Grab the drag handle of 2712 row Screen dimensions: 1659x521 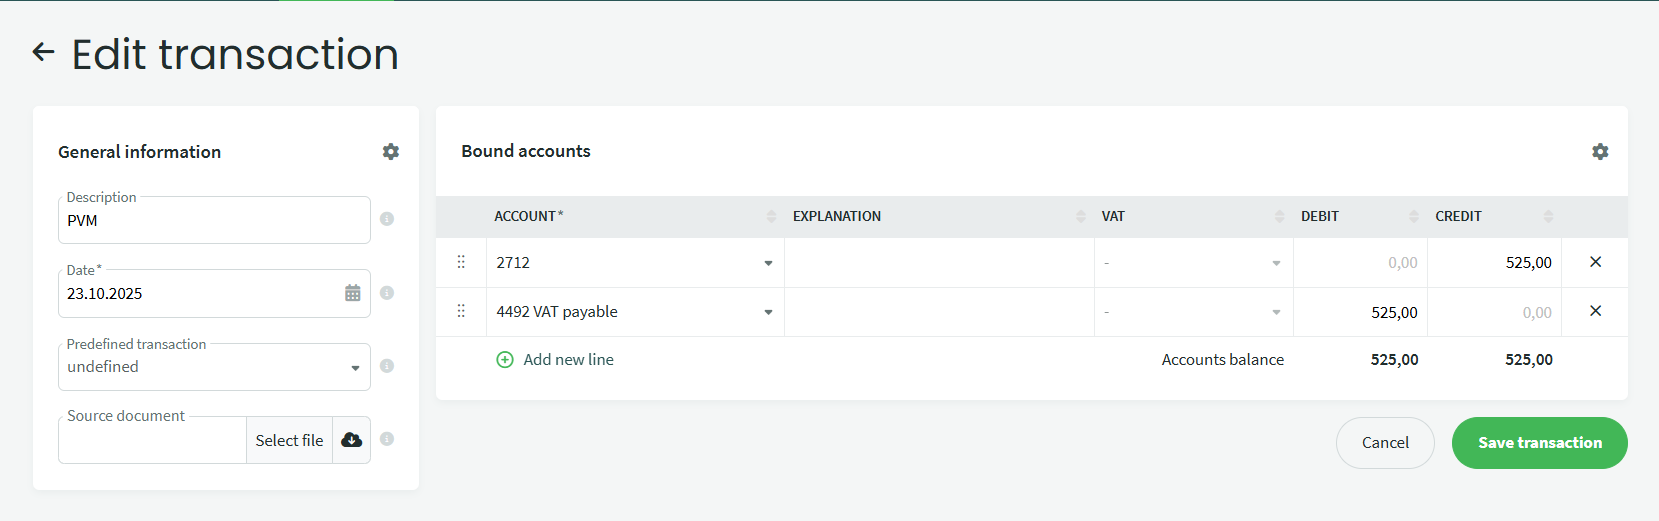[x=461, y=262]
